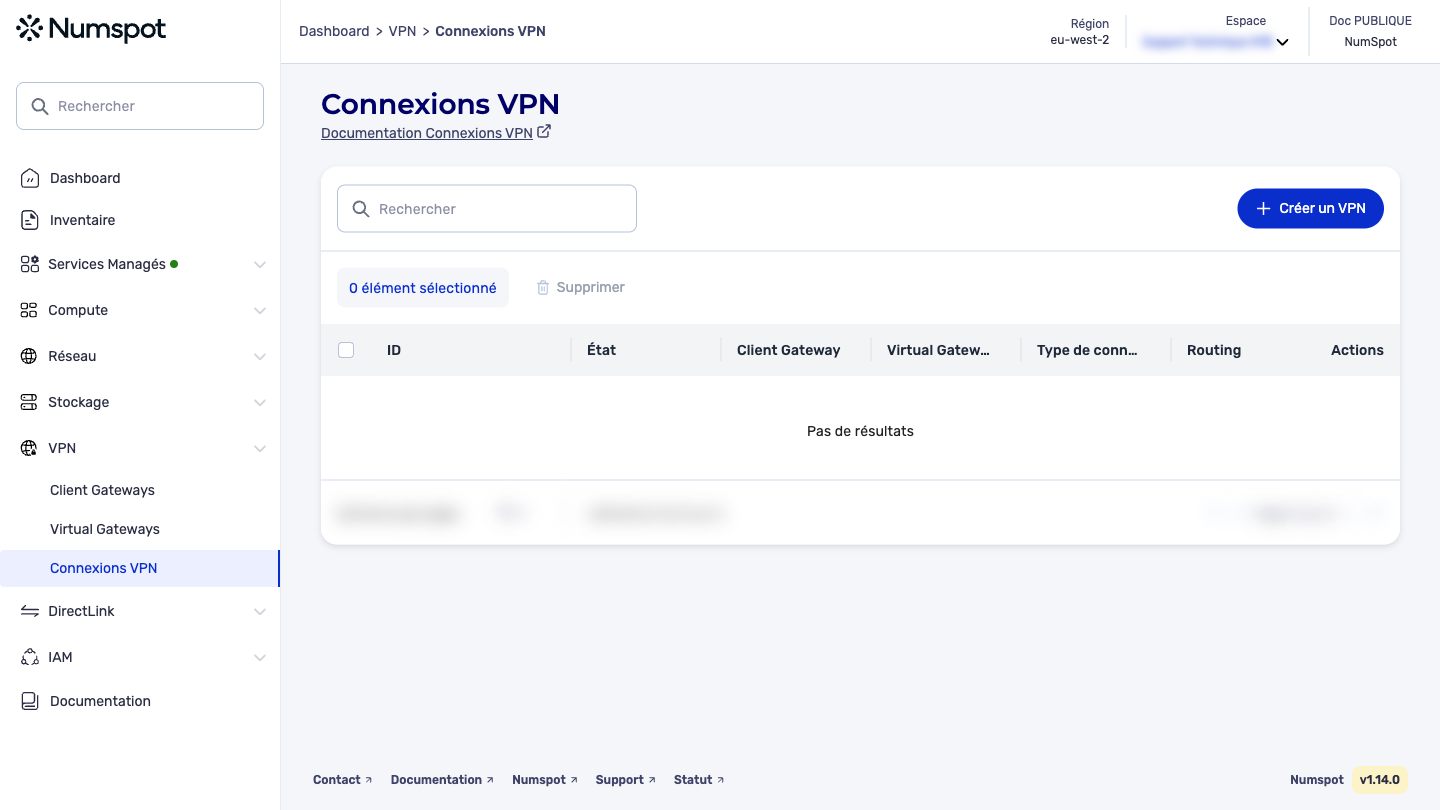Open the Documentation Connexions VPN link
This screenshot has width=1440, height=810.
(x=427, y=133)
